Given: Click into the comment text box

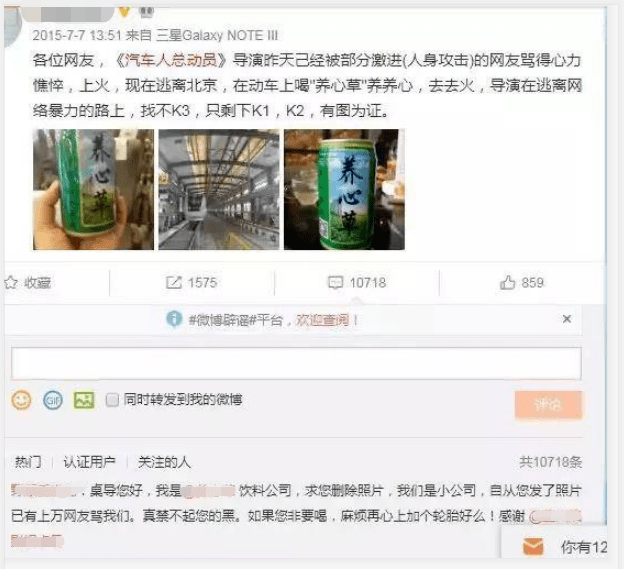Looking at the screenshot, I should (296, 363).
